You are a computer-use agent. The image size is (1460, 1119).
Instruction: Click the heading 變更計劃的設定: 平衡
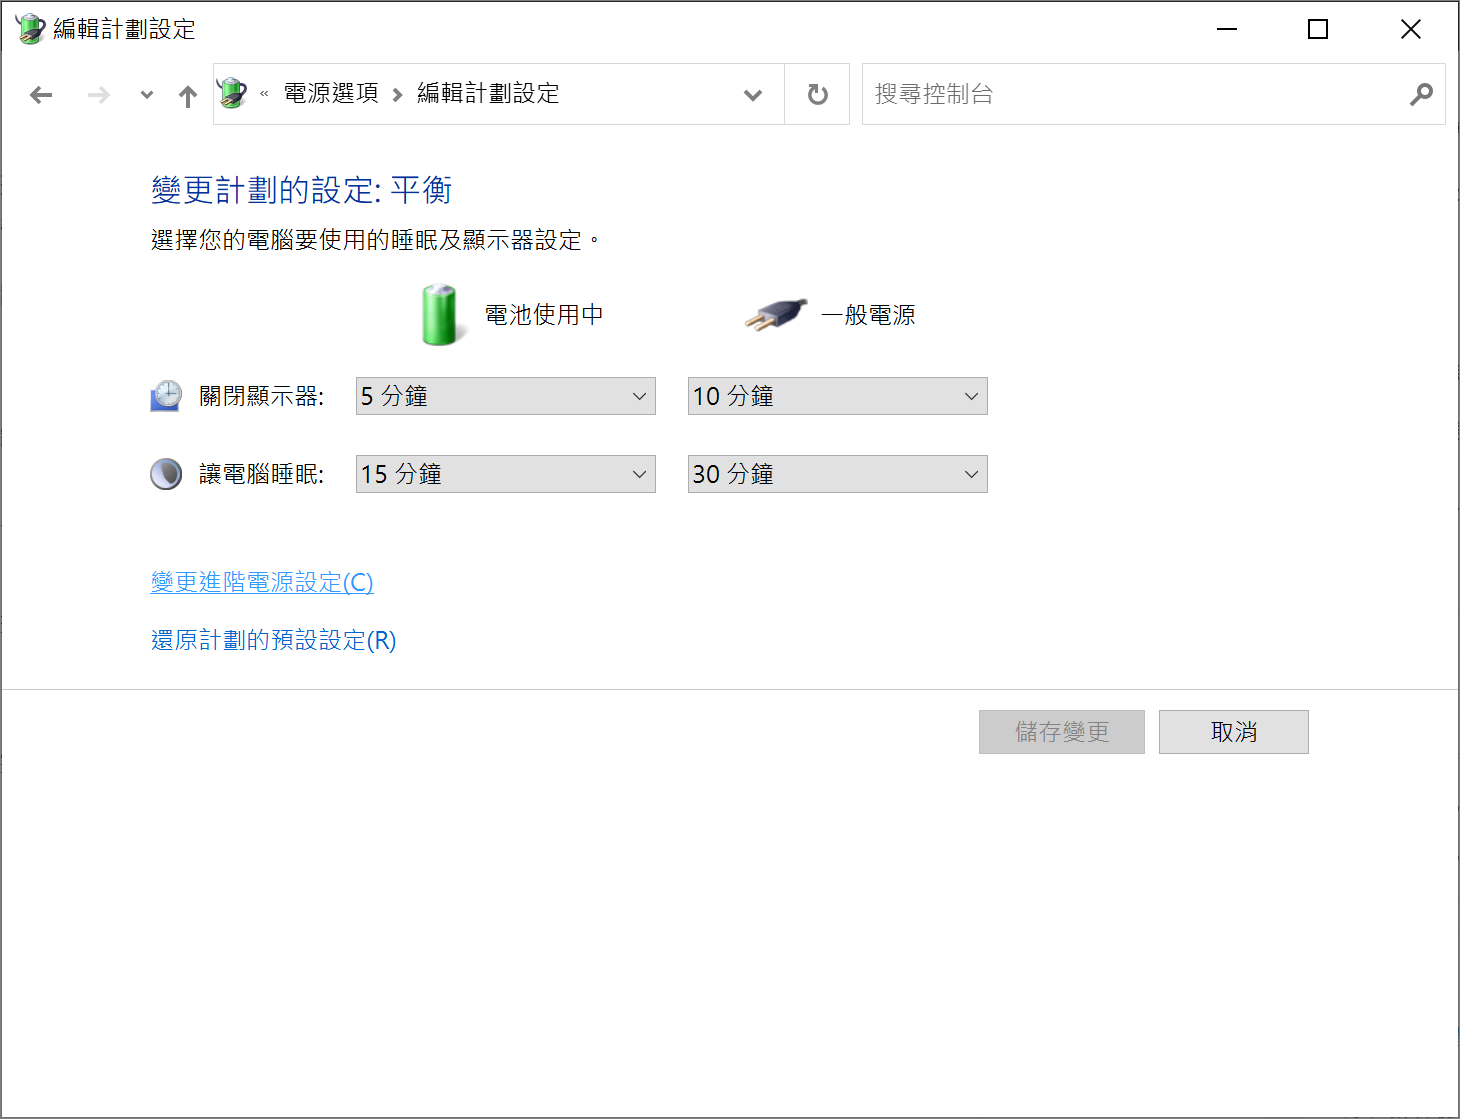[x=301, y=190]
